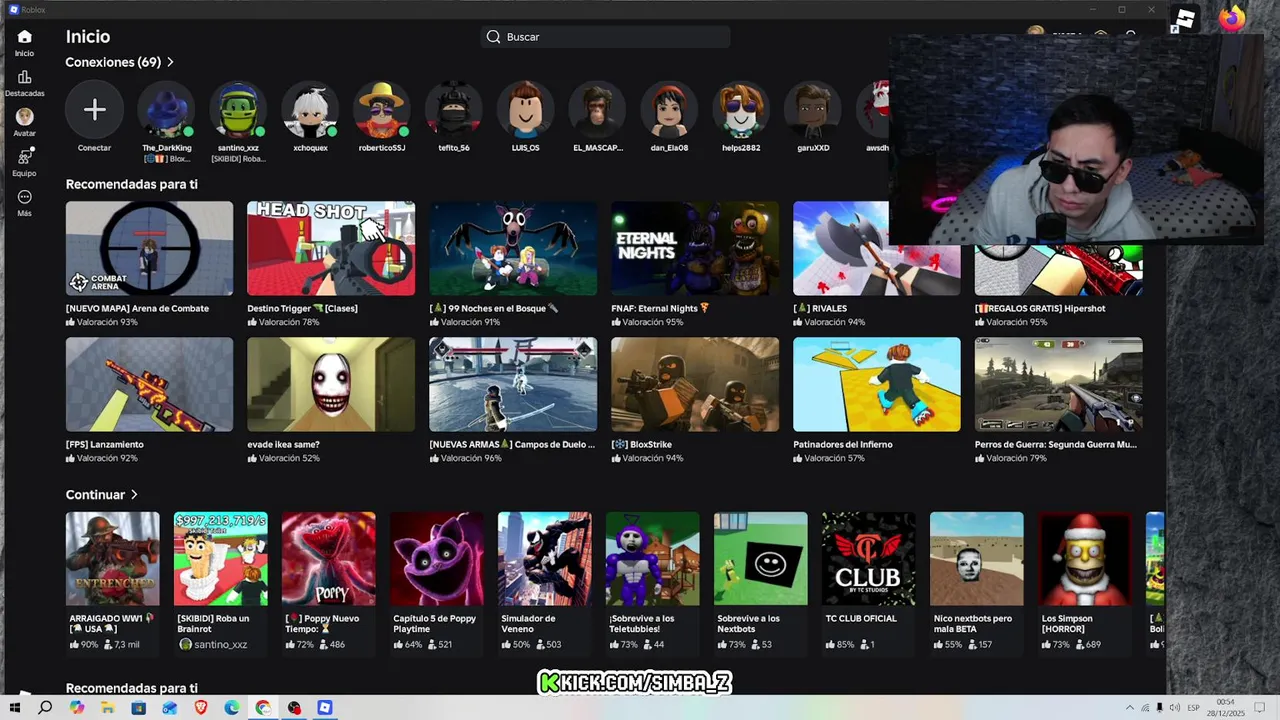This screenshot has height=720, width=1280.
Task: Open FNAF: Eternal Nights thumbnail
Action: point(695,249)
